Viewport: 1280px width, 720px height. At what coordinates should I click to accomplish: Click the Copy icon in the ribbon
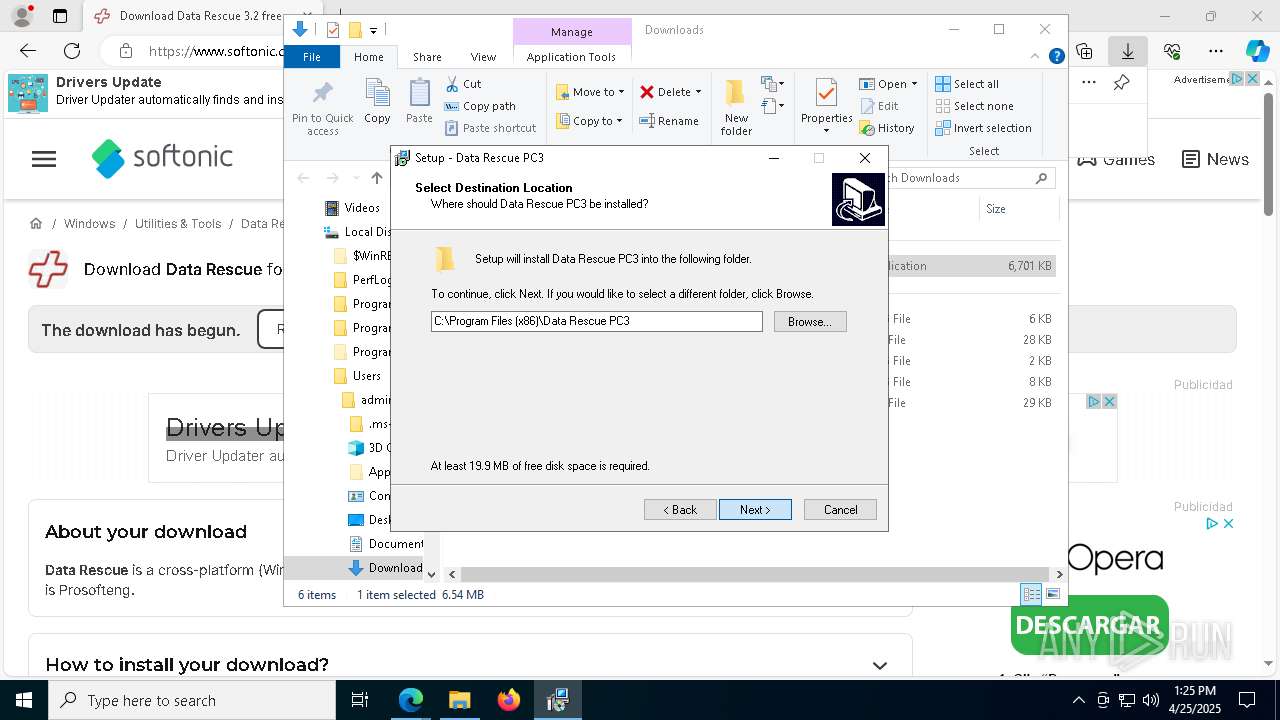[377, 102]
